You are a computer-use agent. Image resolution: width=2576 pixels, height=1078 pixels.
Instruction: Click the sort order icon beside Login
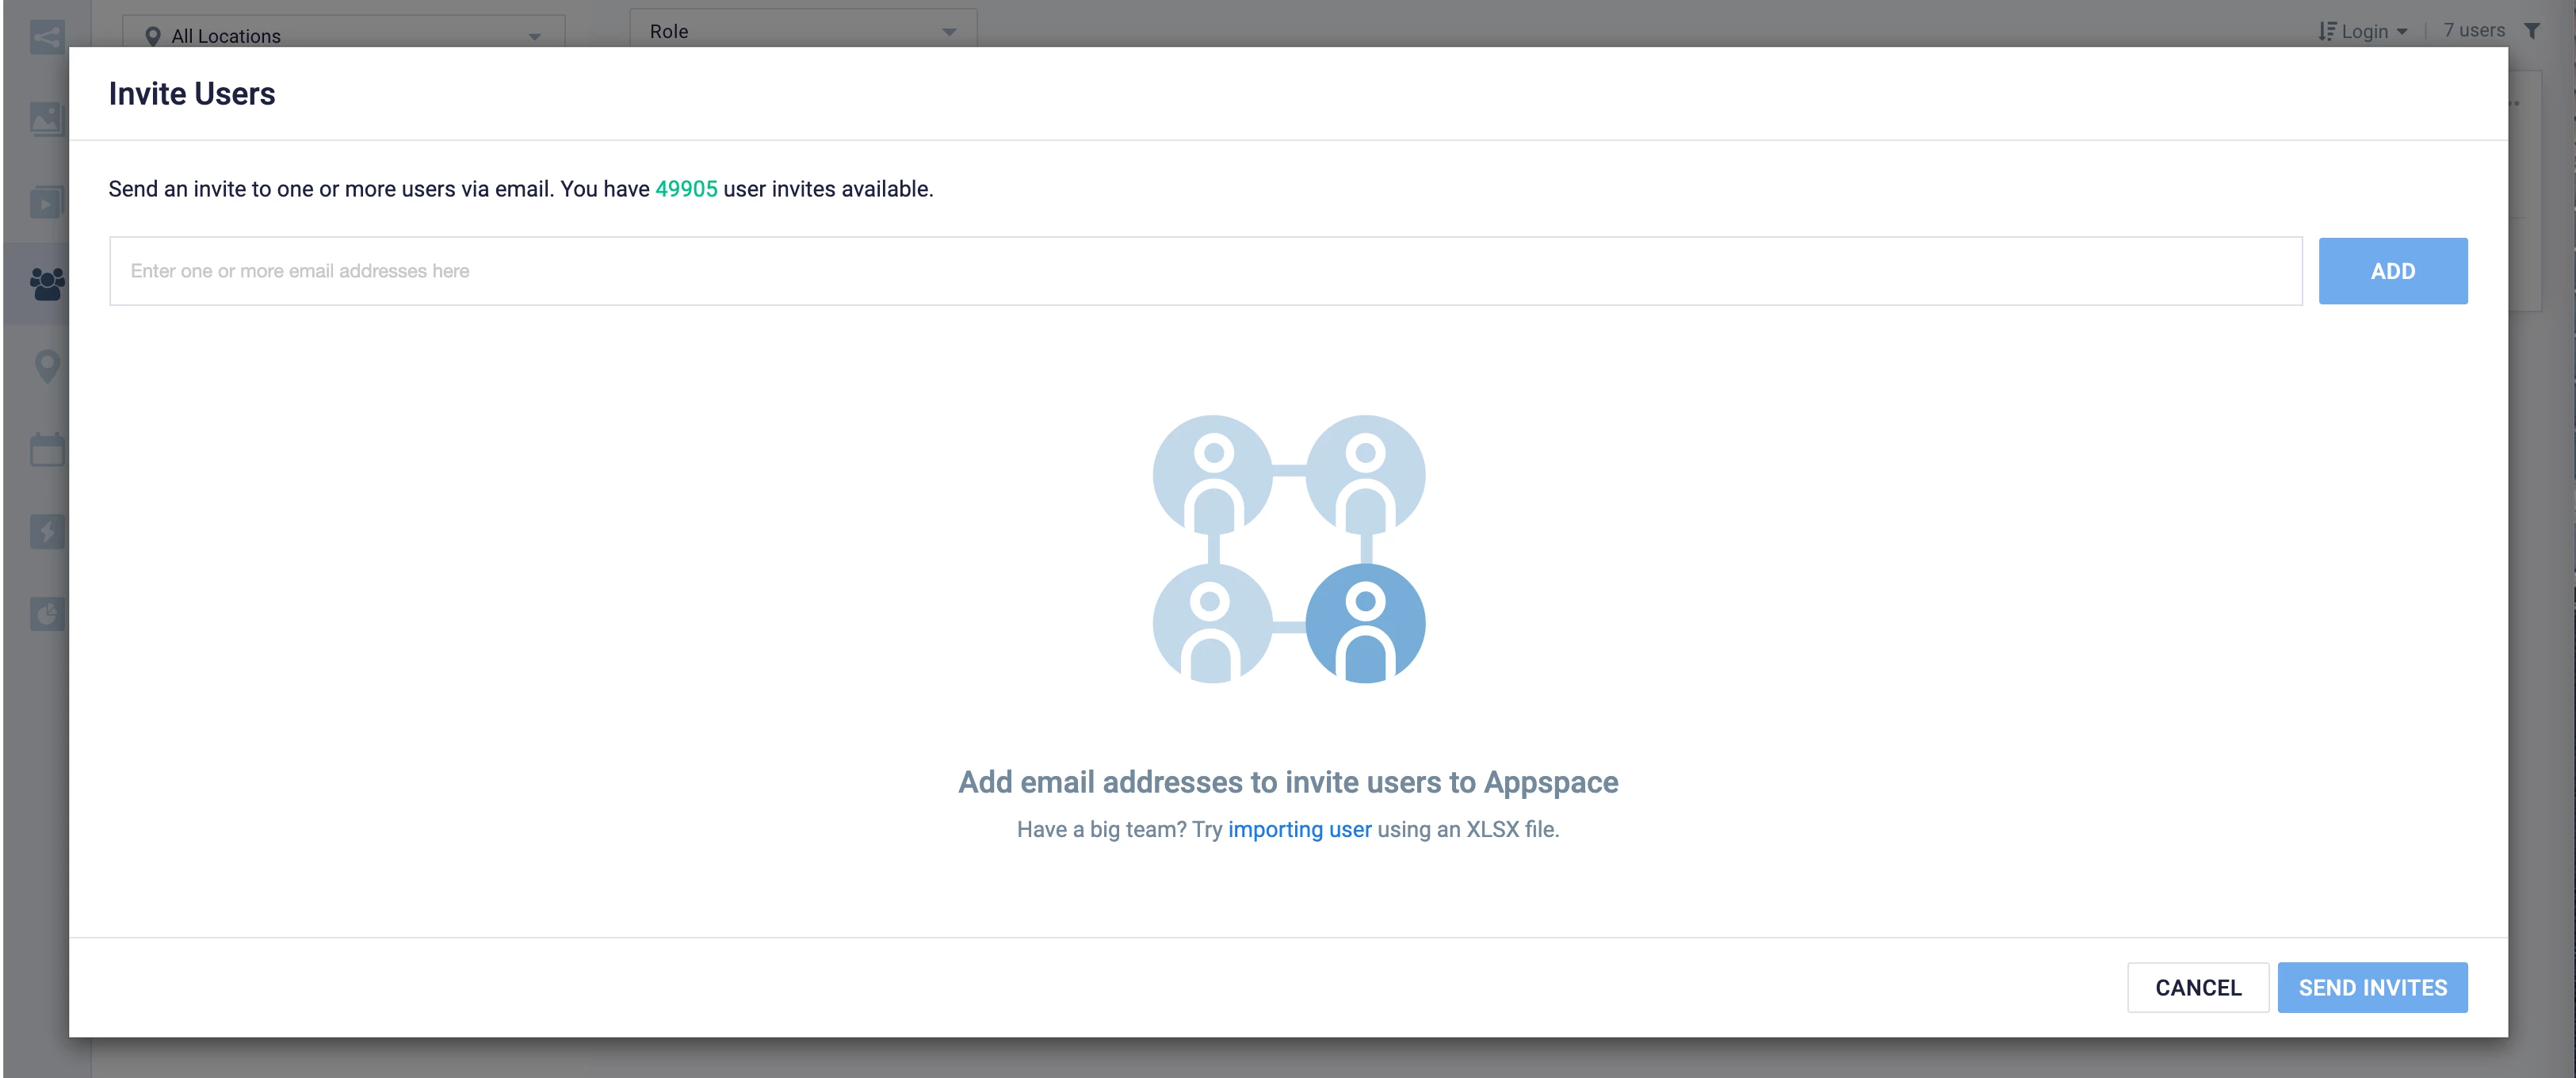(x=2327, y=32)
